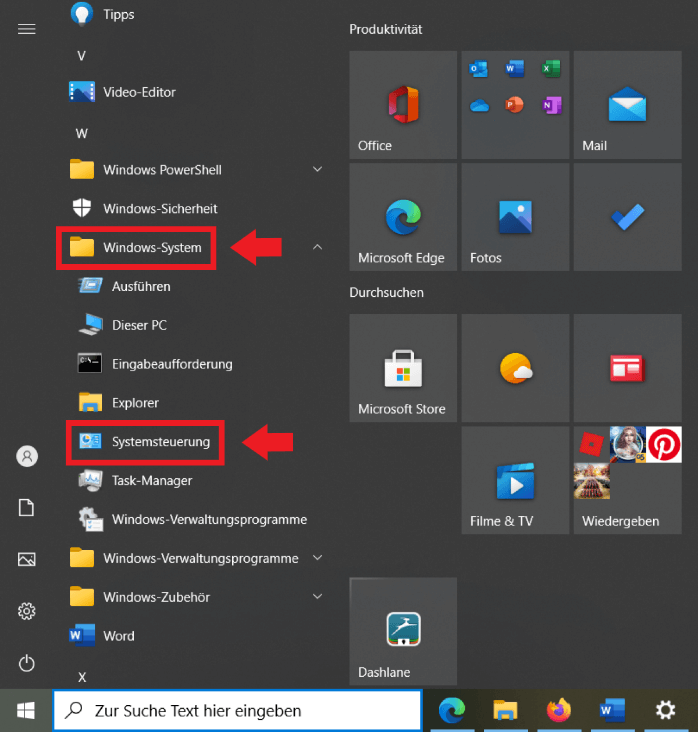Expand Windows-Verwaltungsprogramme folder with chevron
The width and height of the screenshot is (698, 732).
pyautogui.click(x=318, y=558)
